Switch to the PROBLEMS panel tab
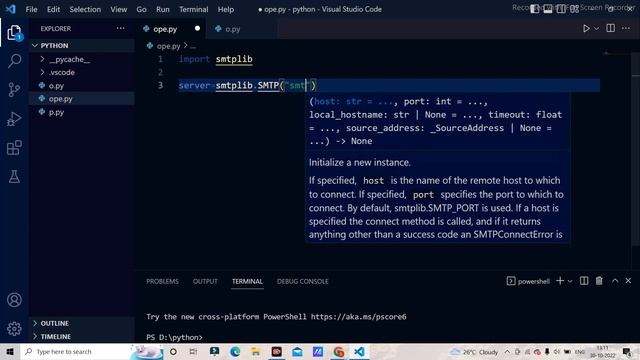Viewport: 640px width, 360px height. pos(162,281)
